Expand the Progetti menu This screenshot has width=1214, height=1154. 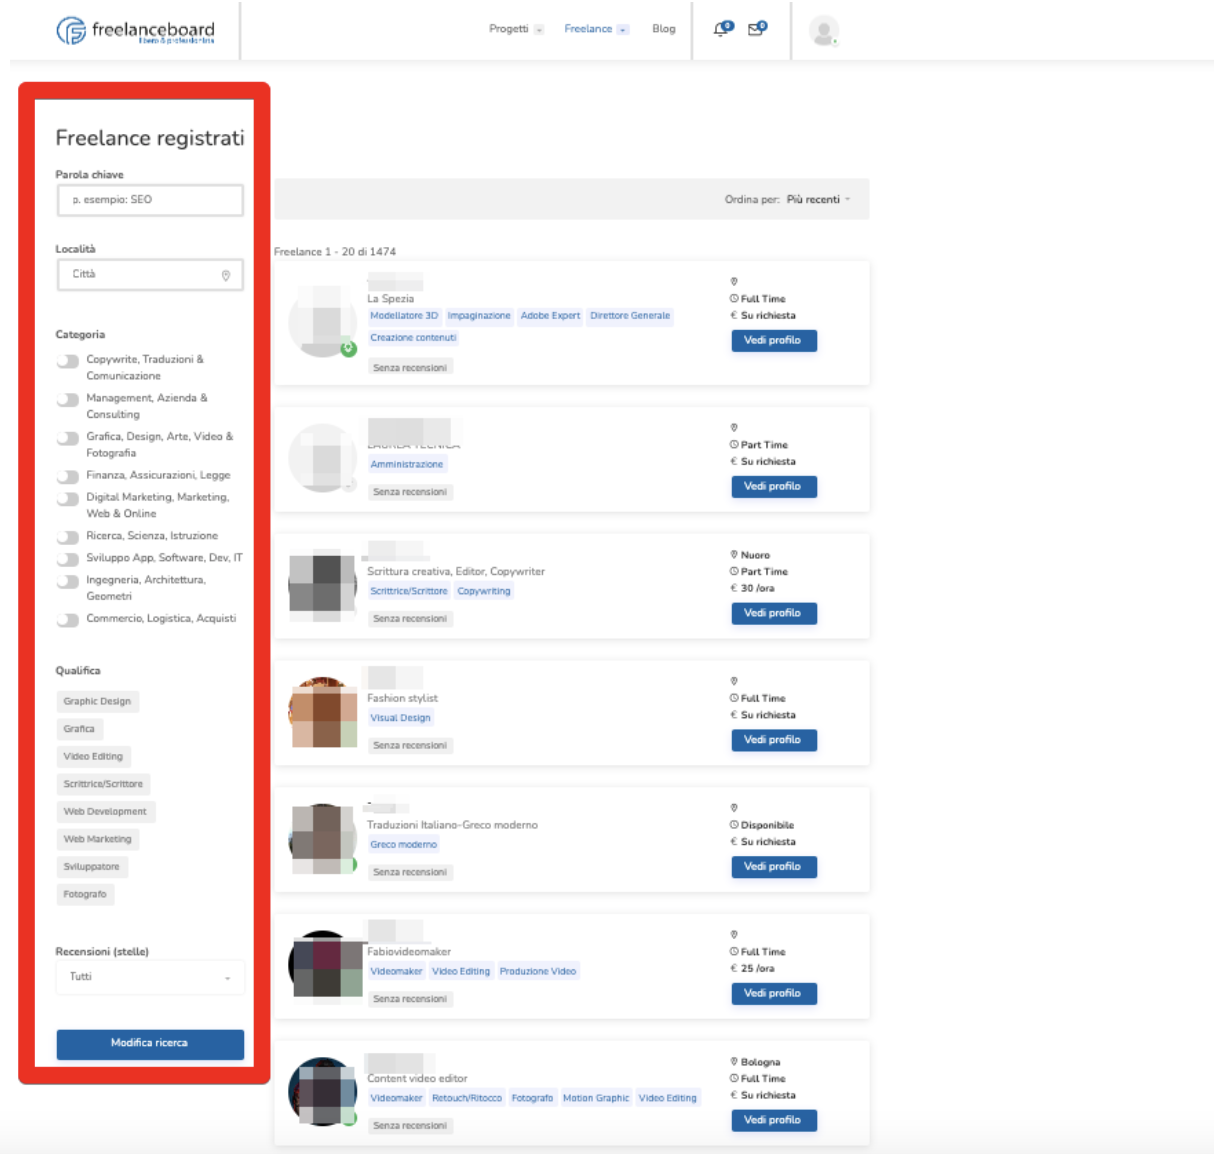point(515,29)
